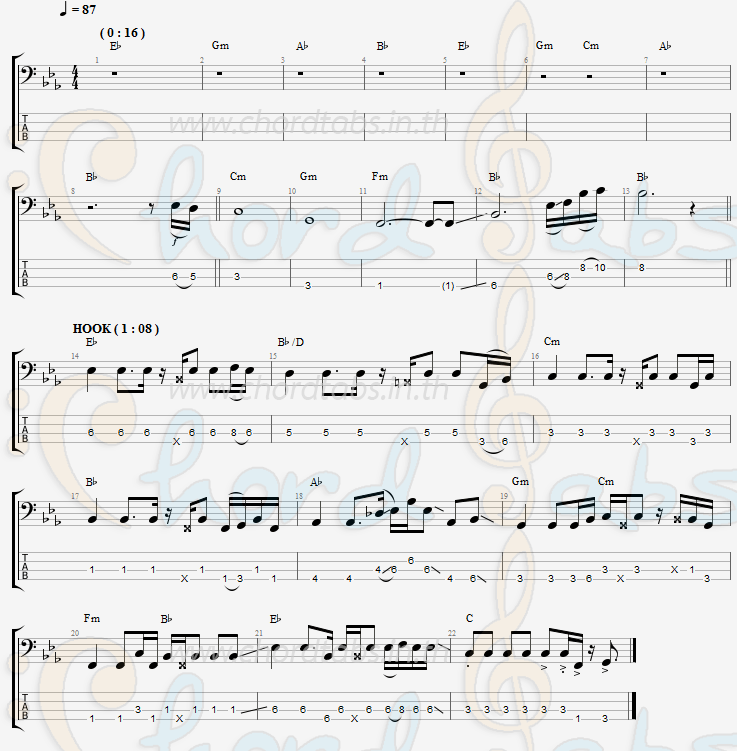Click the TAB clef label on second system
Image resolution: width=737 pixels, height=751 pixels.
coord(24,273)
